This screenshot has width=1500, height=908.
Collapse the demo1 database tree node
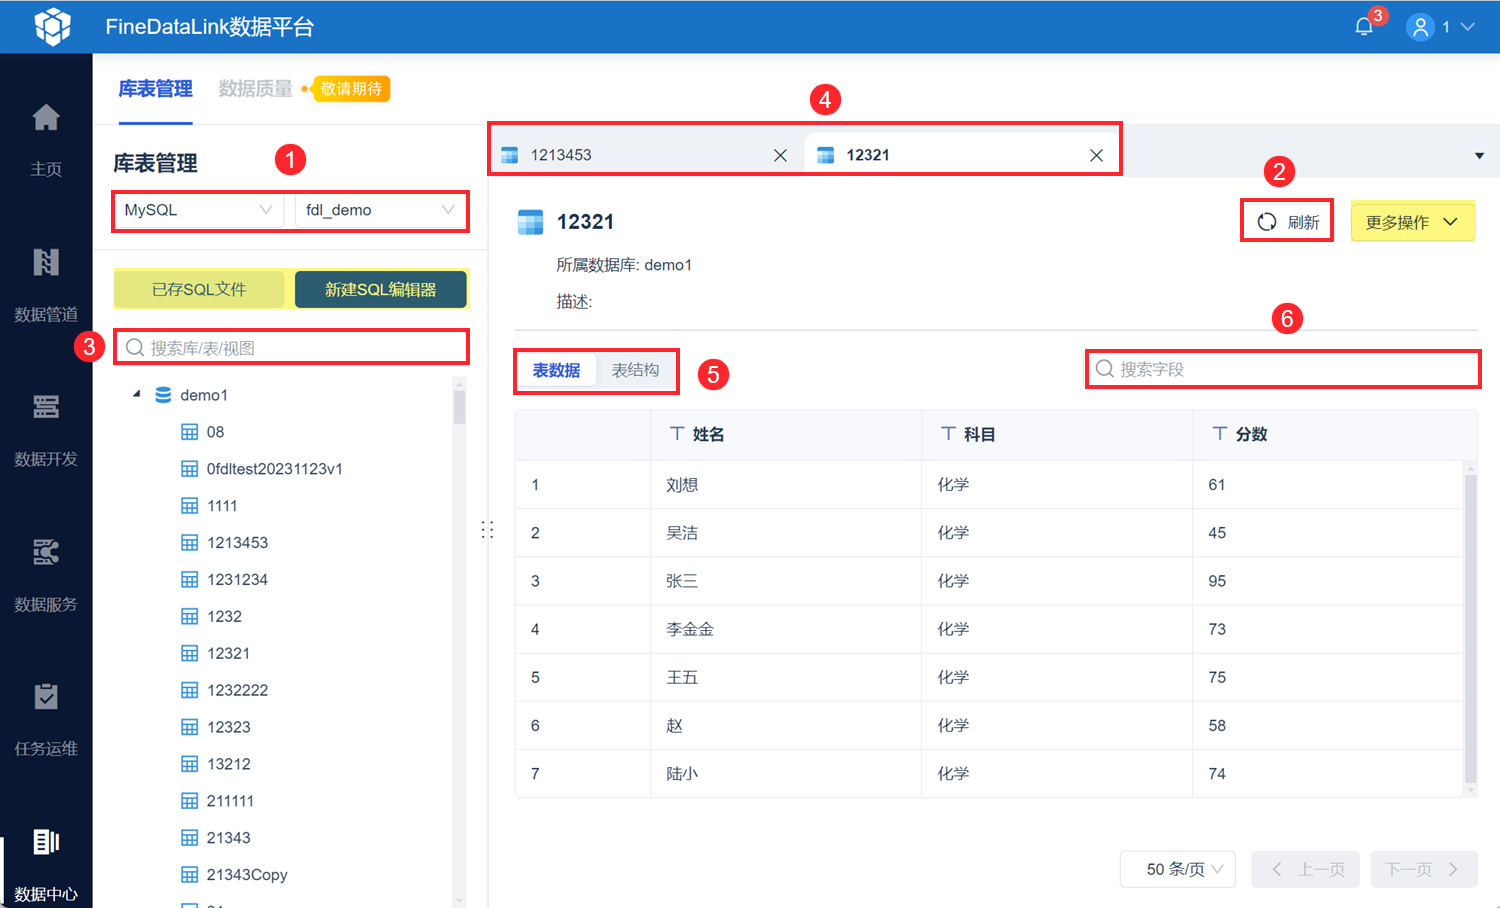[137, 395]
